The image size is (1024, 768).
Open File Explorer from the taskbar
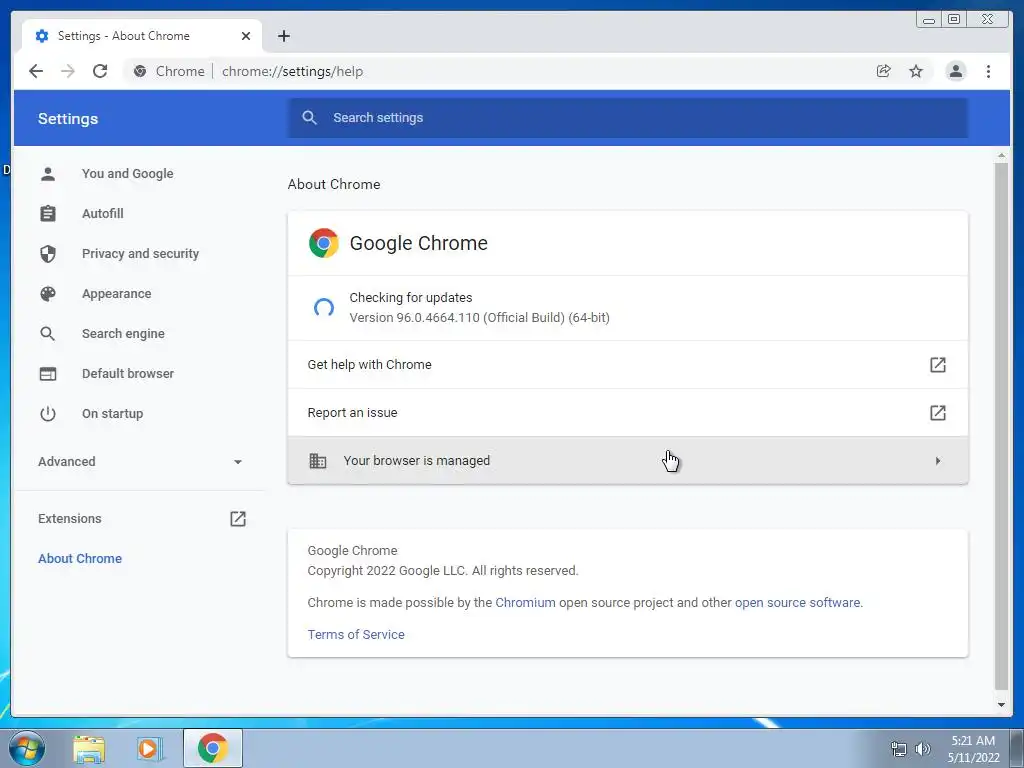tap(89, 749)
